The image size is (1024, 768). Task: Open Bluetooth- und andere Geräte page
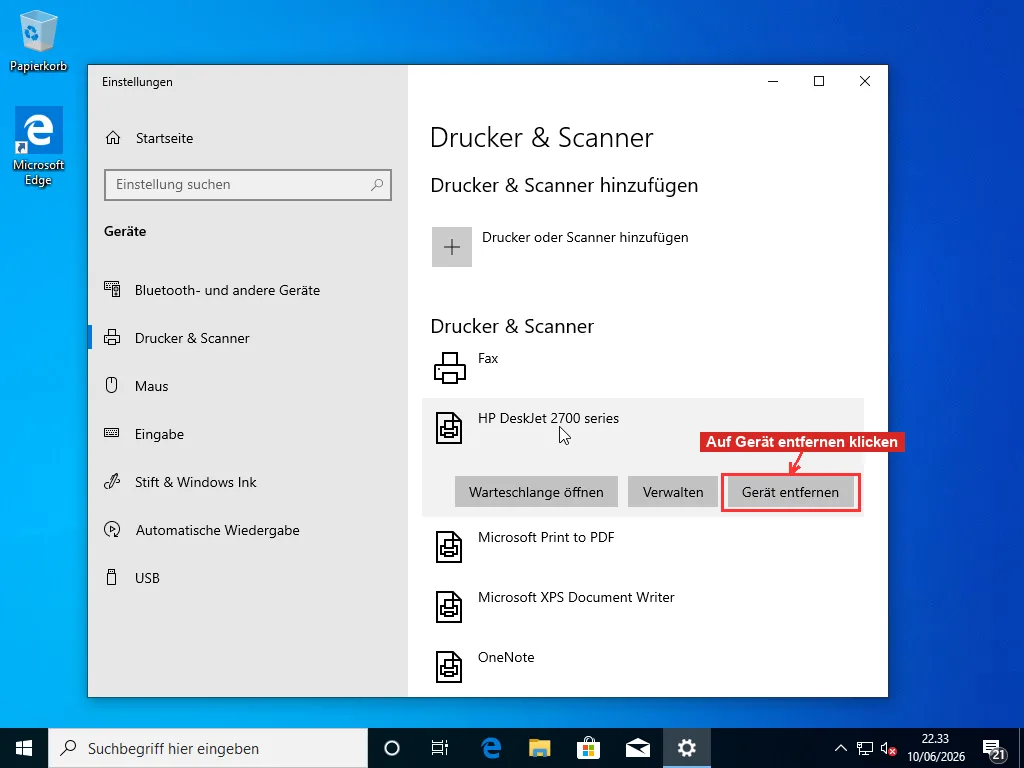click(x=227, y=290)
